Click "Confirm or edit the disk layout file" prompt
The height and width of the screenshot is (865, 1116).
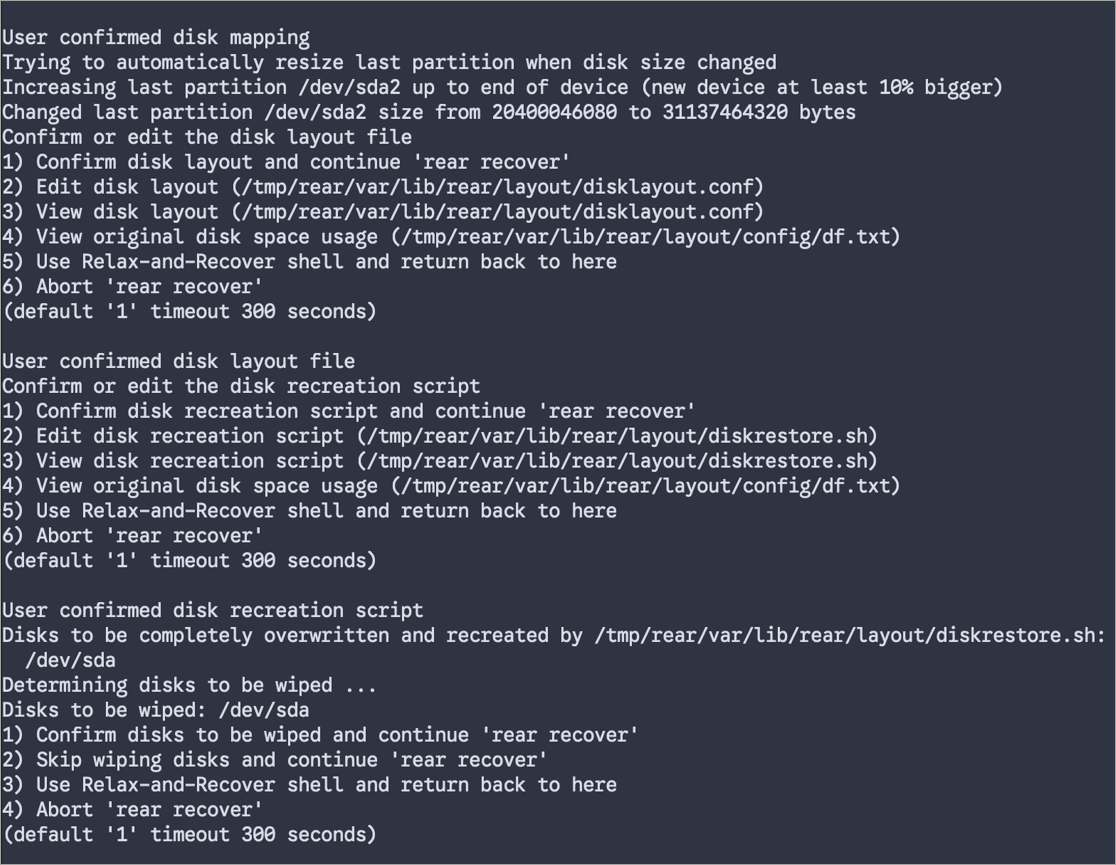click(x=207, y=137)
